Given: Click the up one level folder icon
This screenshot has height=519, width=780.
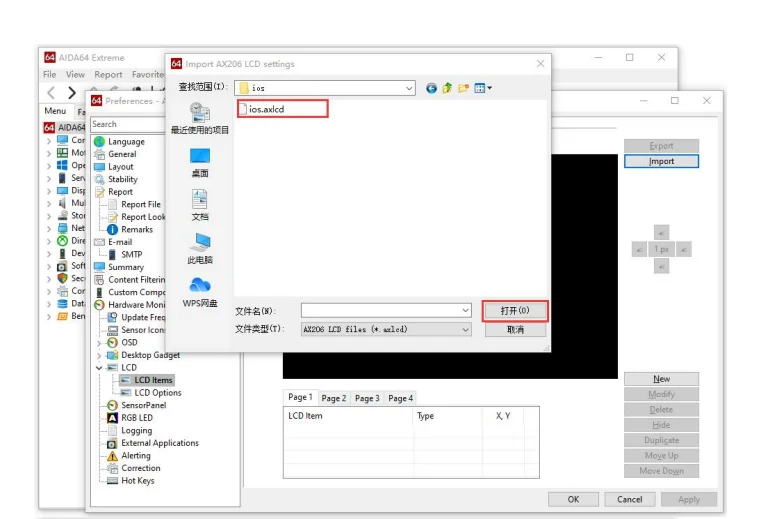Looking at the screenshot, I should (x=447, y=88).
